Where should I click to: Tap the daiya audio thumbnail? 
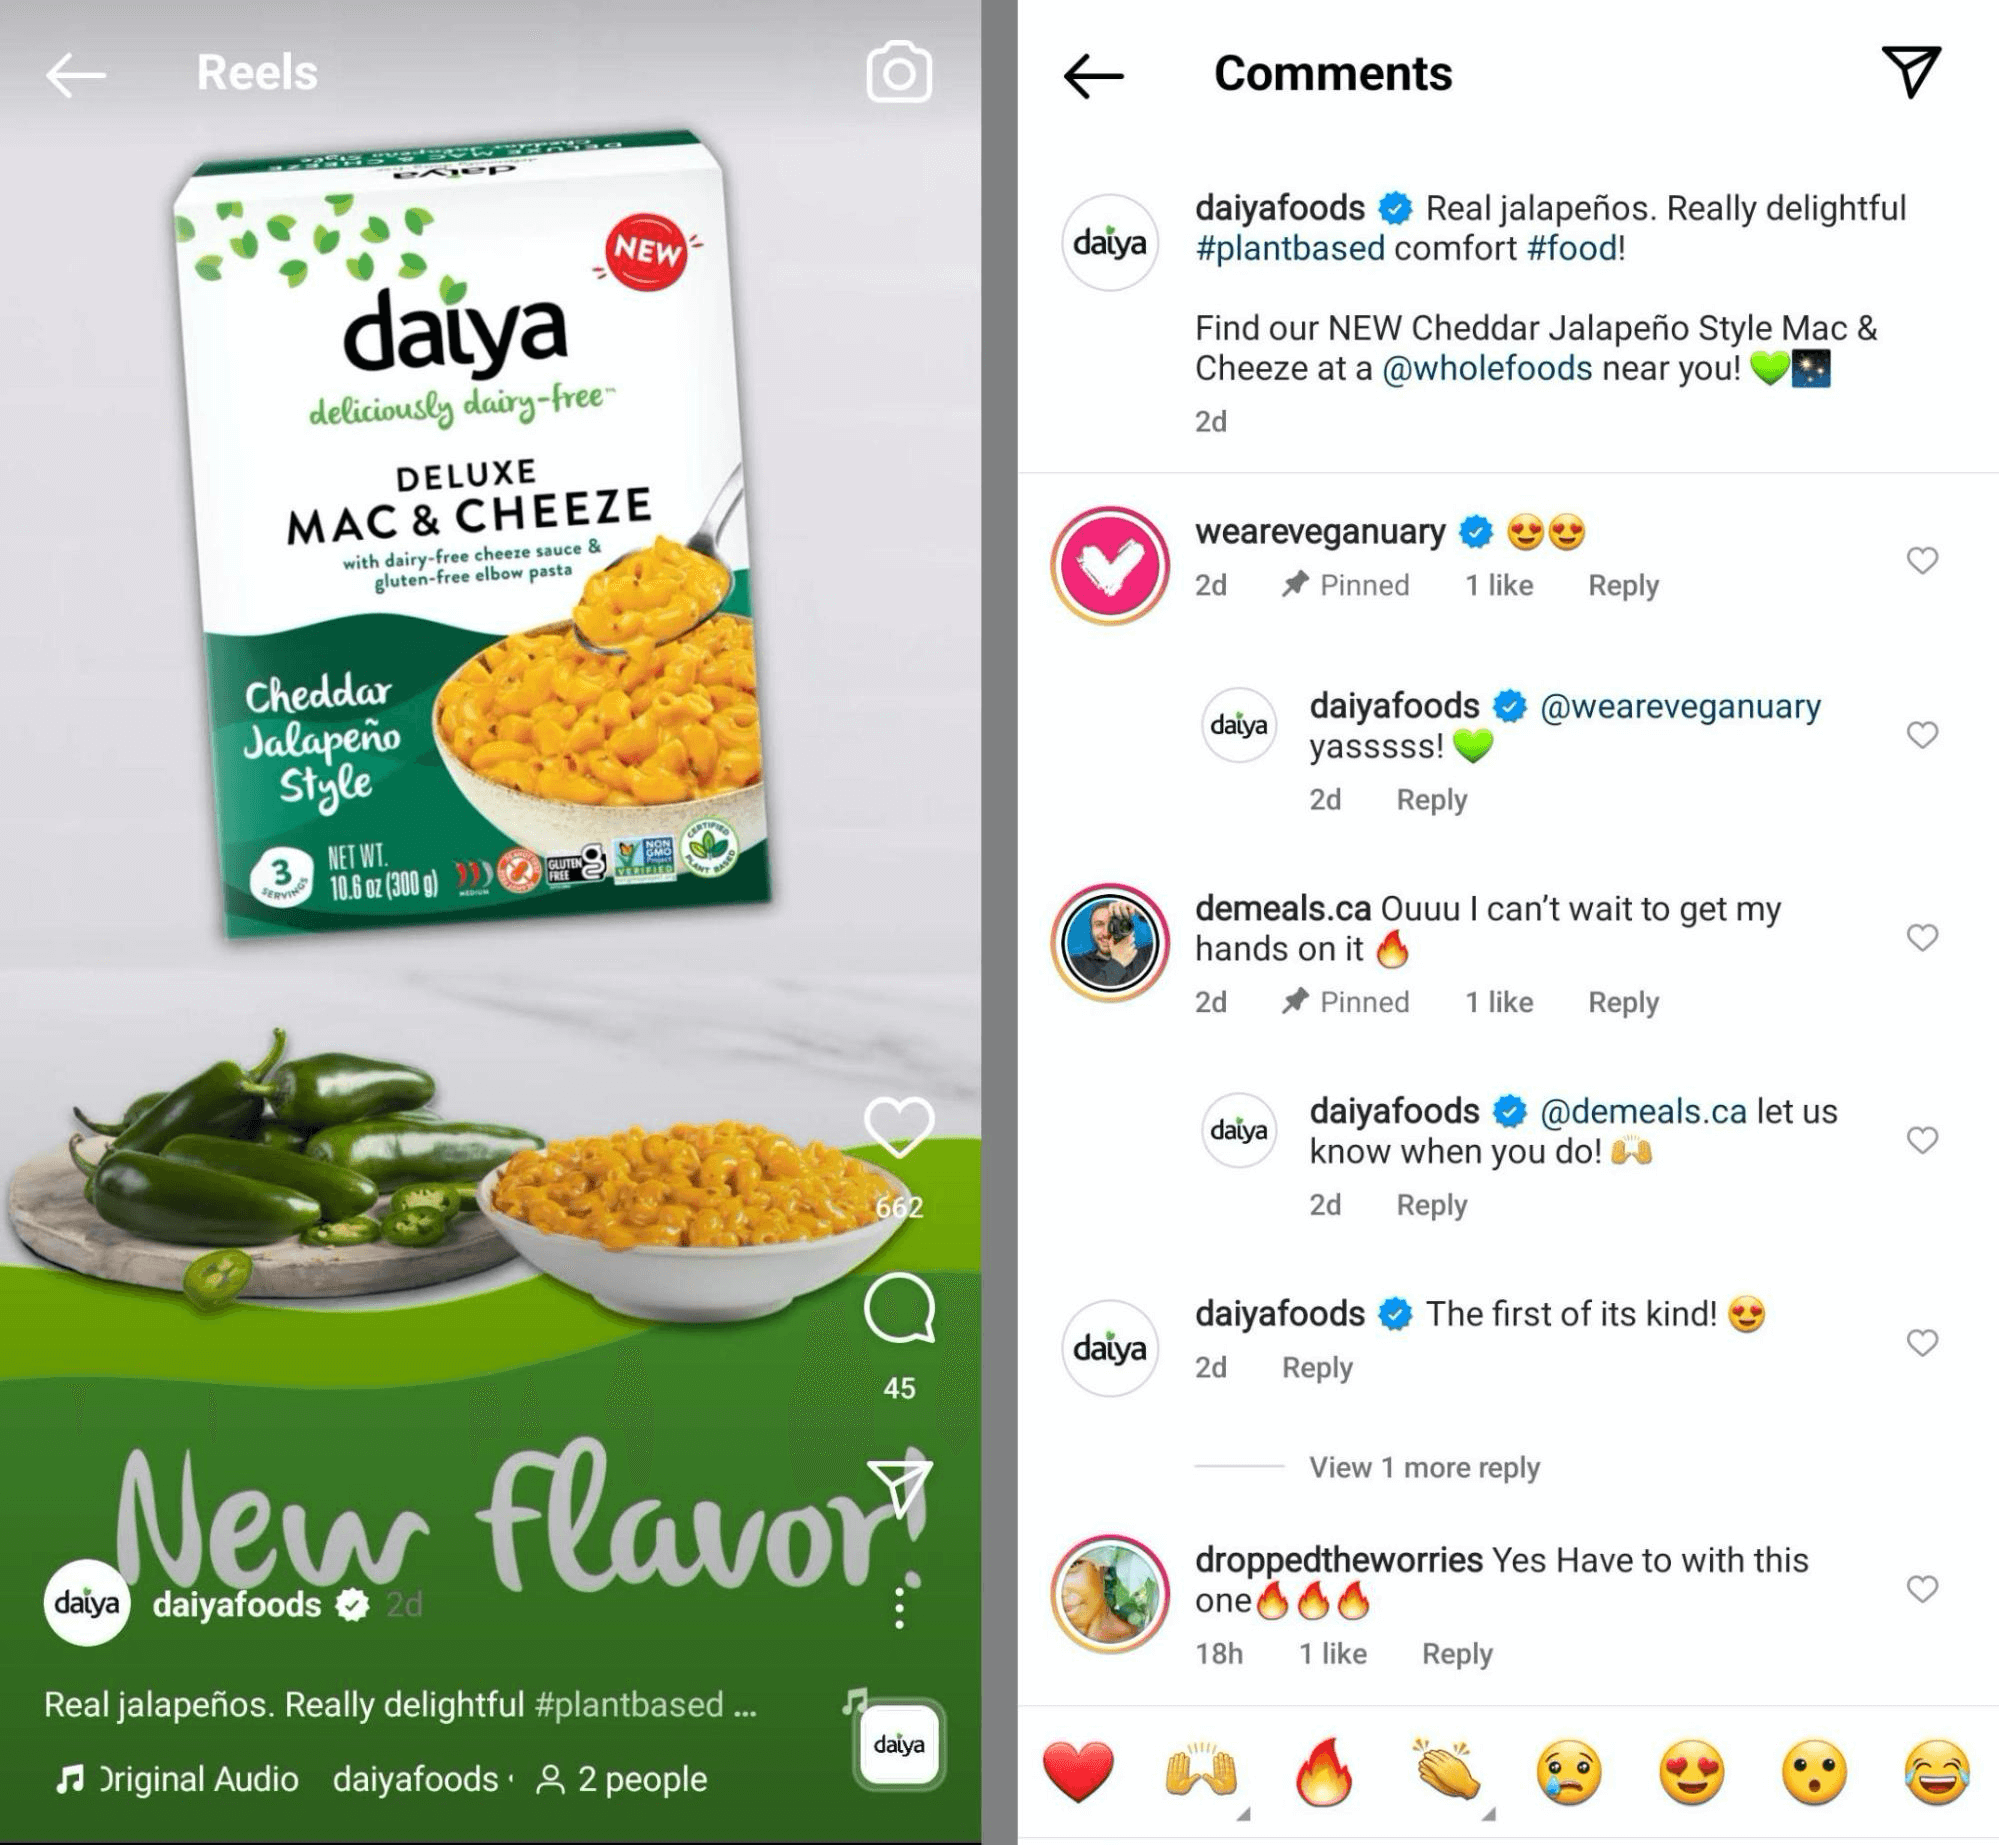pos(898,1745)
